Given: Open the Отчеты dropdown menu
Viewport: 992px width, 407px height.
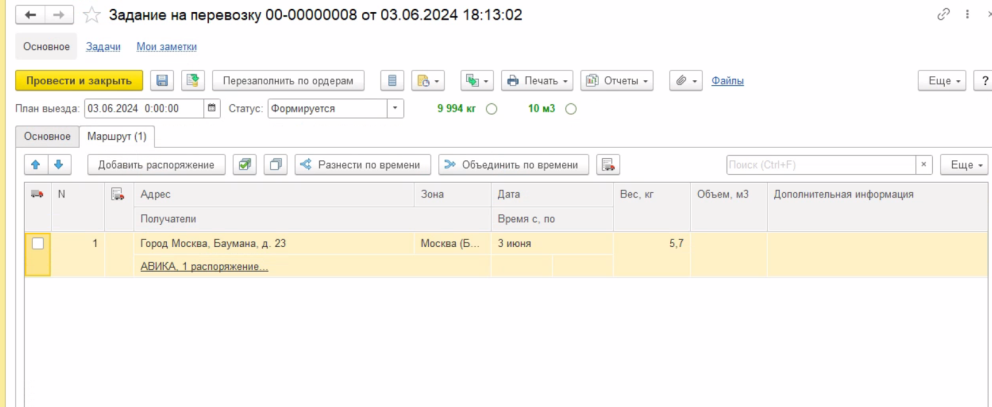Looking at the screenshot, I should coord(617,81).
